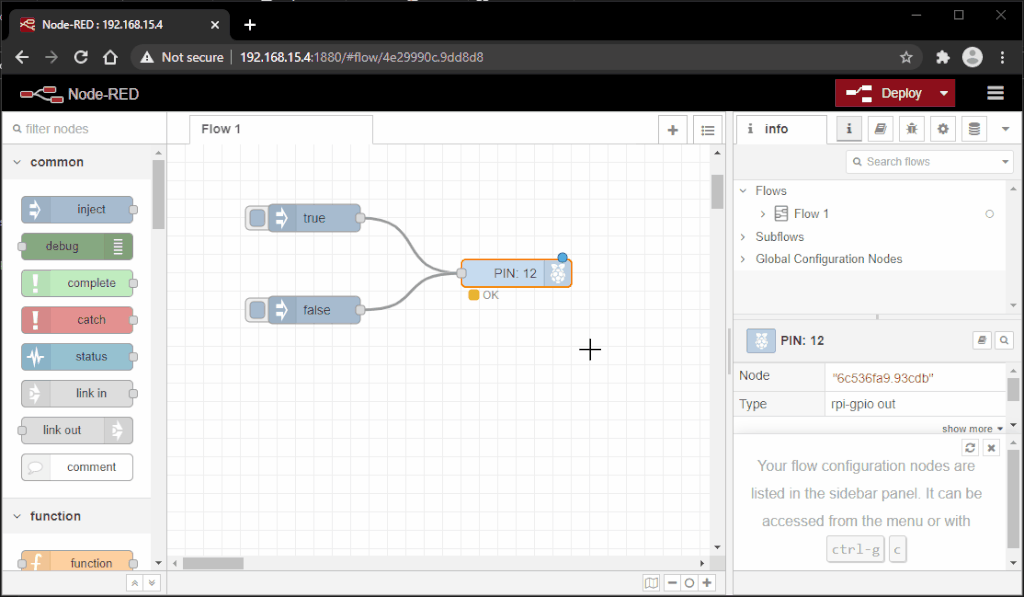Image resolution: width=1024 pixels, height=597 pixels.
Task: Select the catch node in the palette
Action: [77, 320]
